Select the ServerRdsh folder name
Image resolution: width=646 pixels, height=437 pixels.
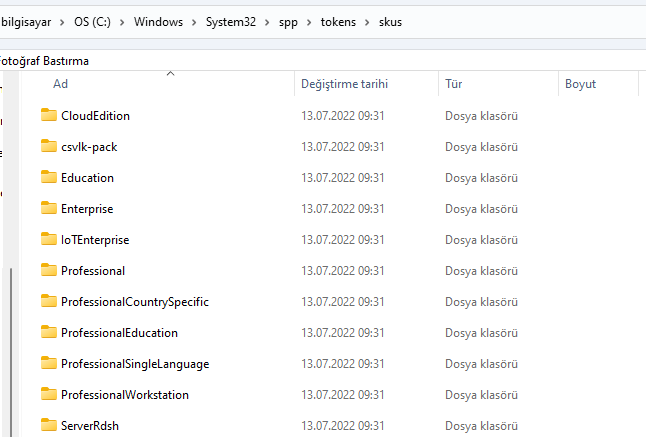click(x=89, y=426)
